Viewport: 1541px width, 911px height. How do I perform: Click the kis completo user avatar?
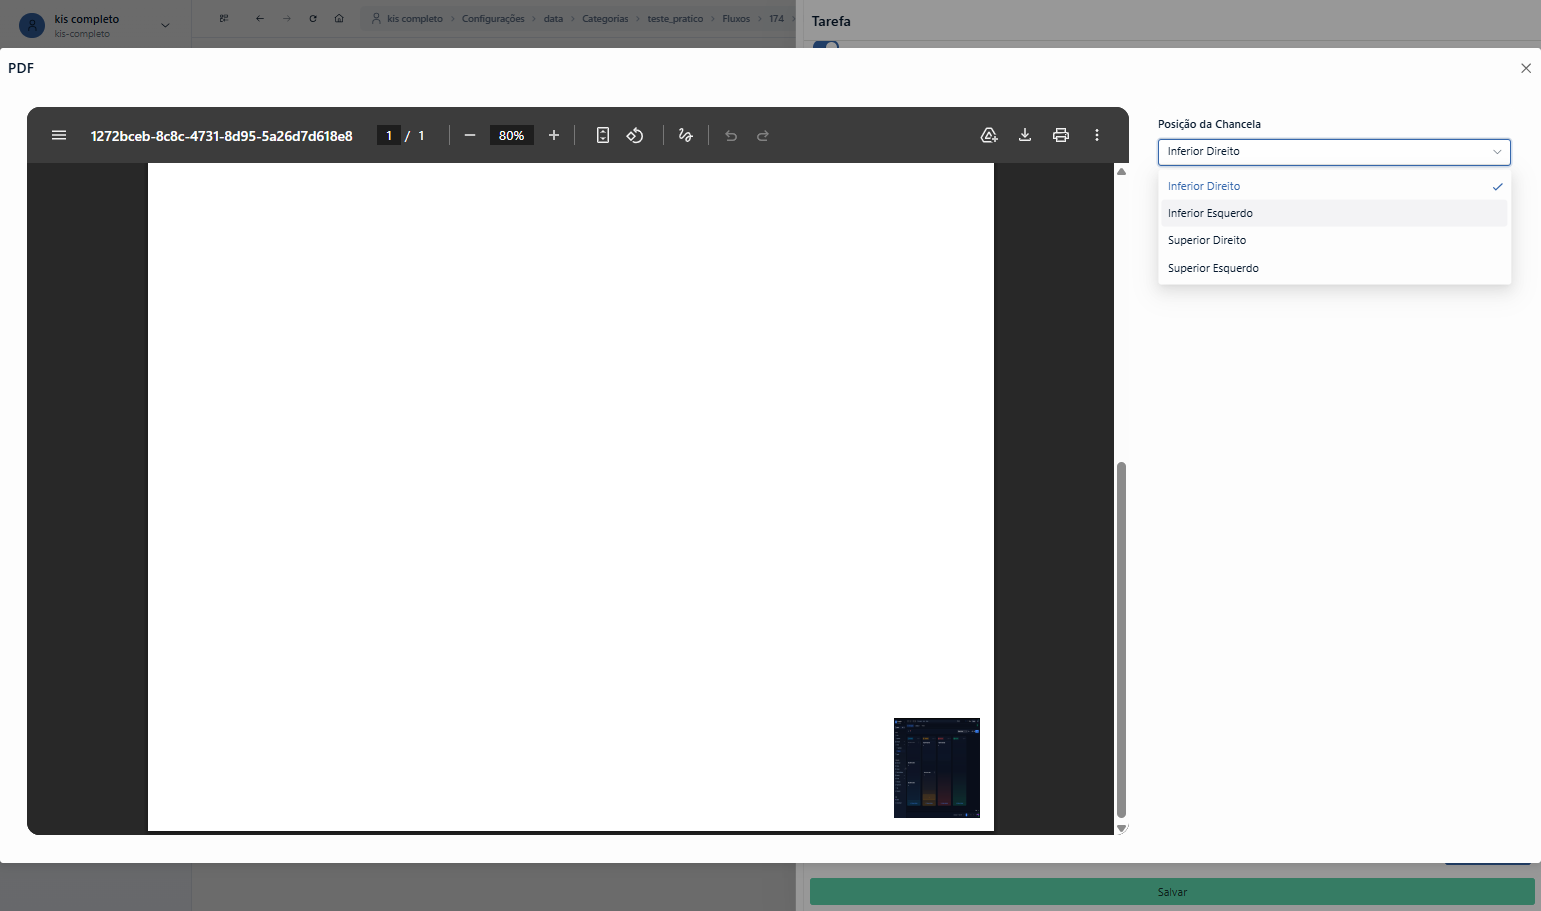32,25
